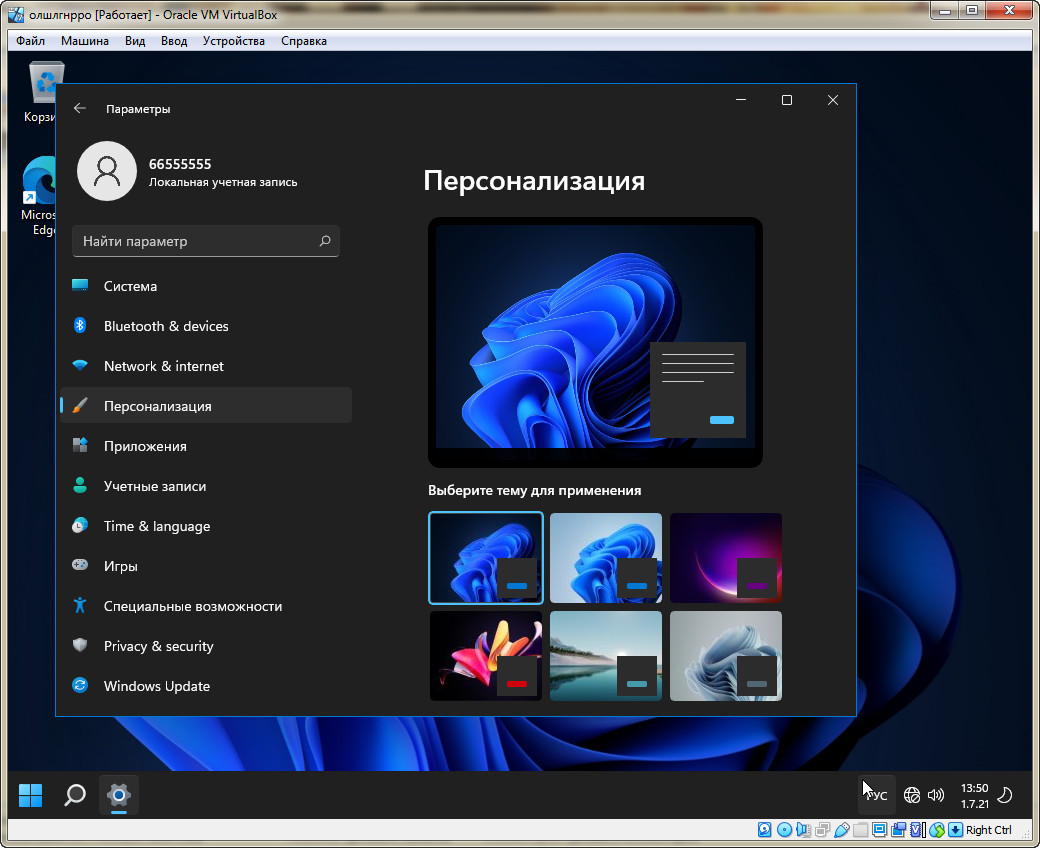Click the РУС language indicator
Viewport: 1040px width, 848px height.
pyautogui.click(x=877, y=796)
